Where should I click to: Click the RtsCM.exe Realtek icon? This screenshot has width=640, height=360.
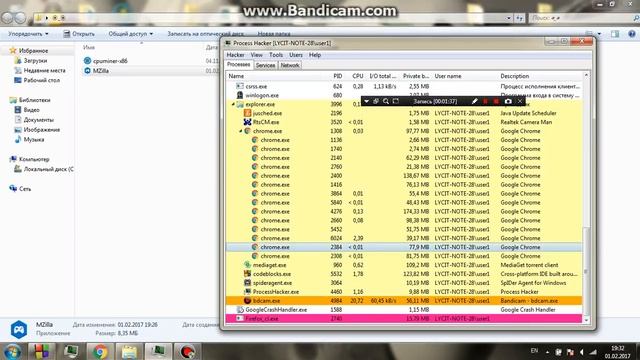[247, 122]
